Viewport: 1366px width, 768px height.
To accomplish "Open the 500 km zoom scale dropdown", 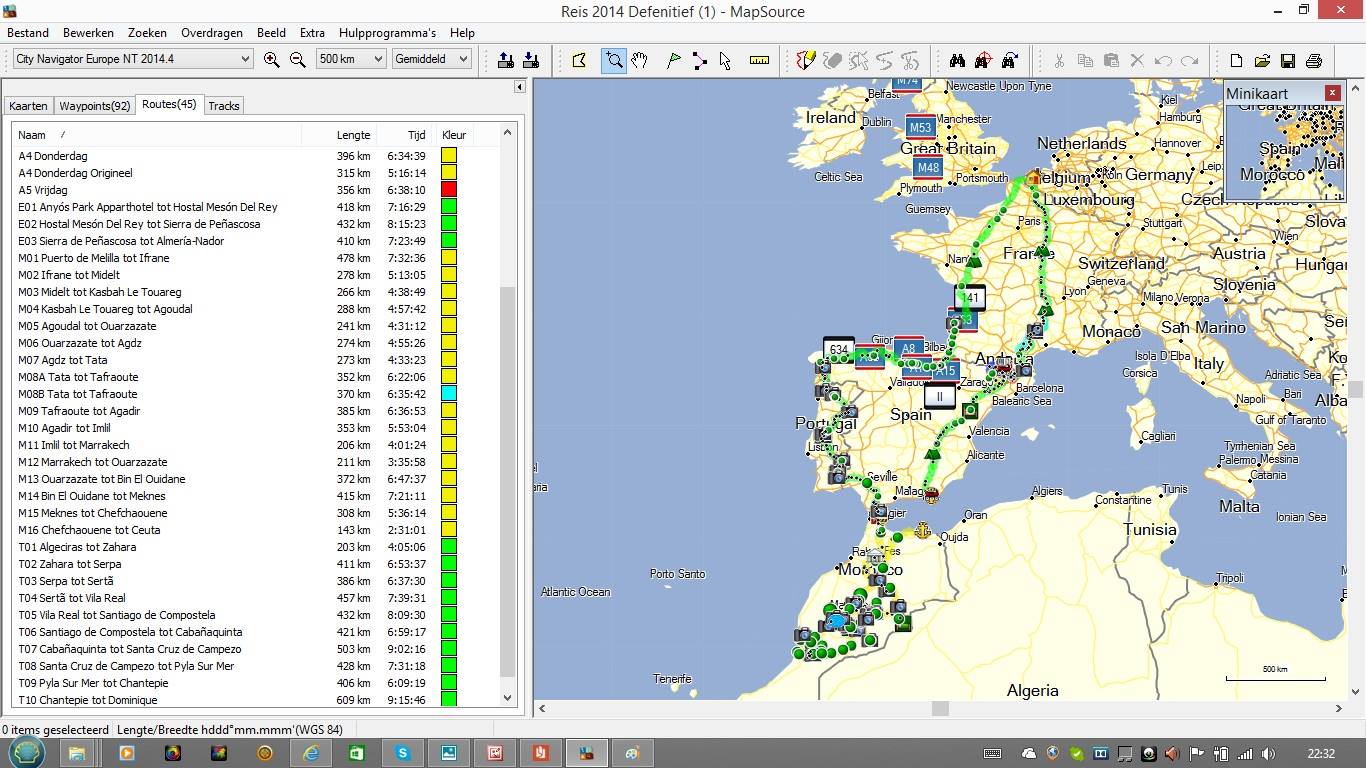I will (x=350, y=59).
